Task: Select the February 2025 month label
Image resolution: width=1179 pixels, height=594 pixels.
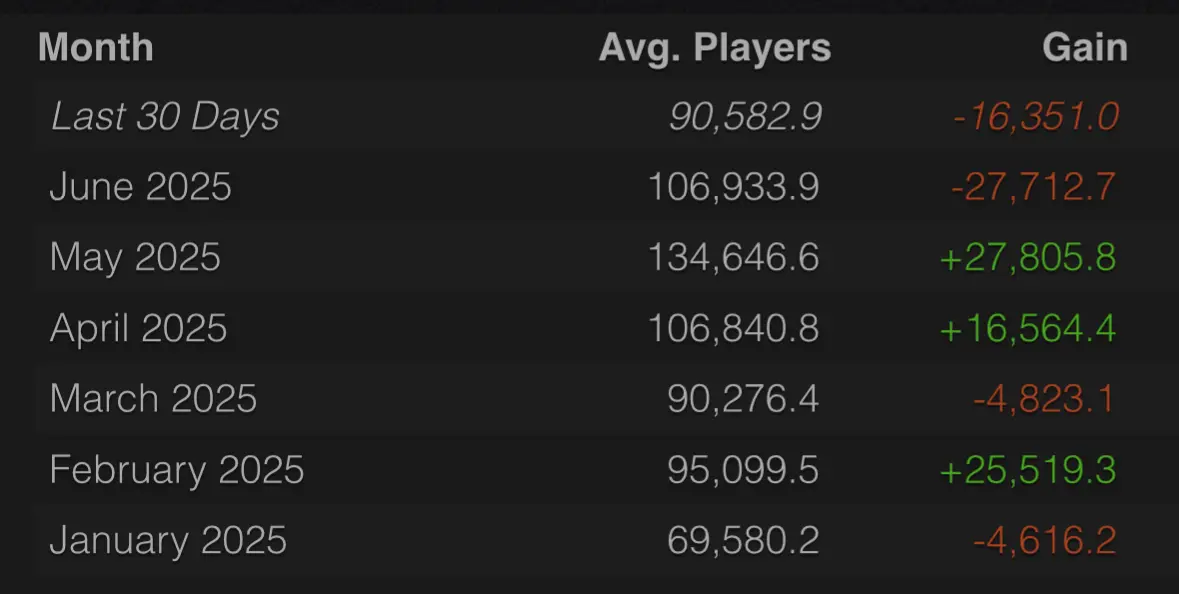Action: pyautogui.click(x=177, y=470)
